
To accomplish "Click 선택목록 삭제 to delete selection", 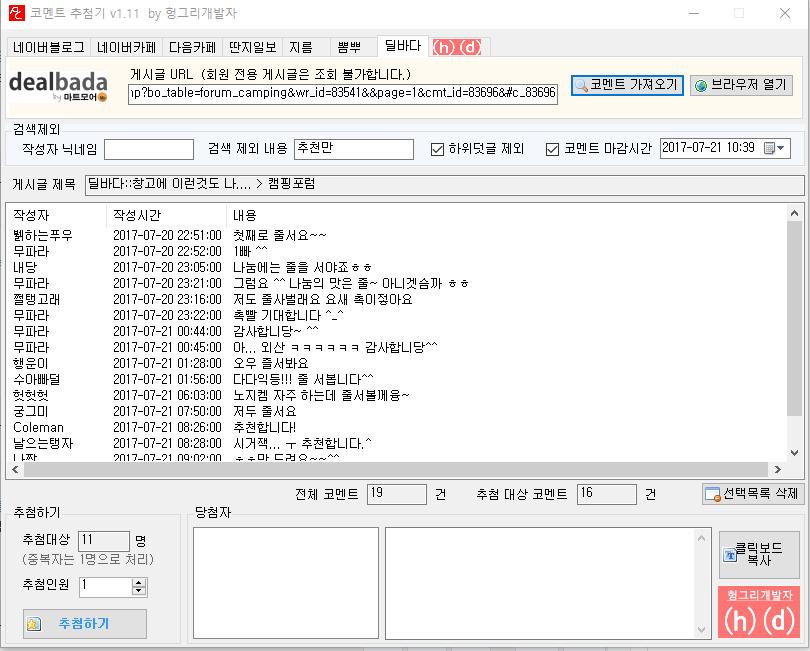I will click(752, 494).
